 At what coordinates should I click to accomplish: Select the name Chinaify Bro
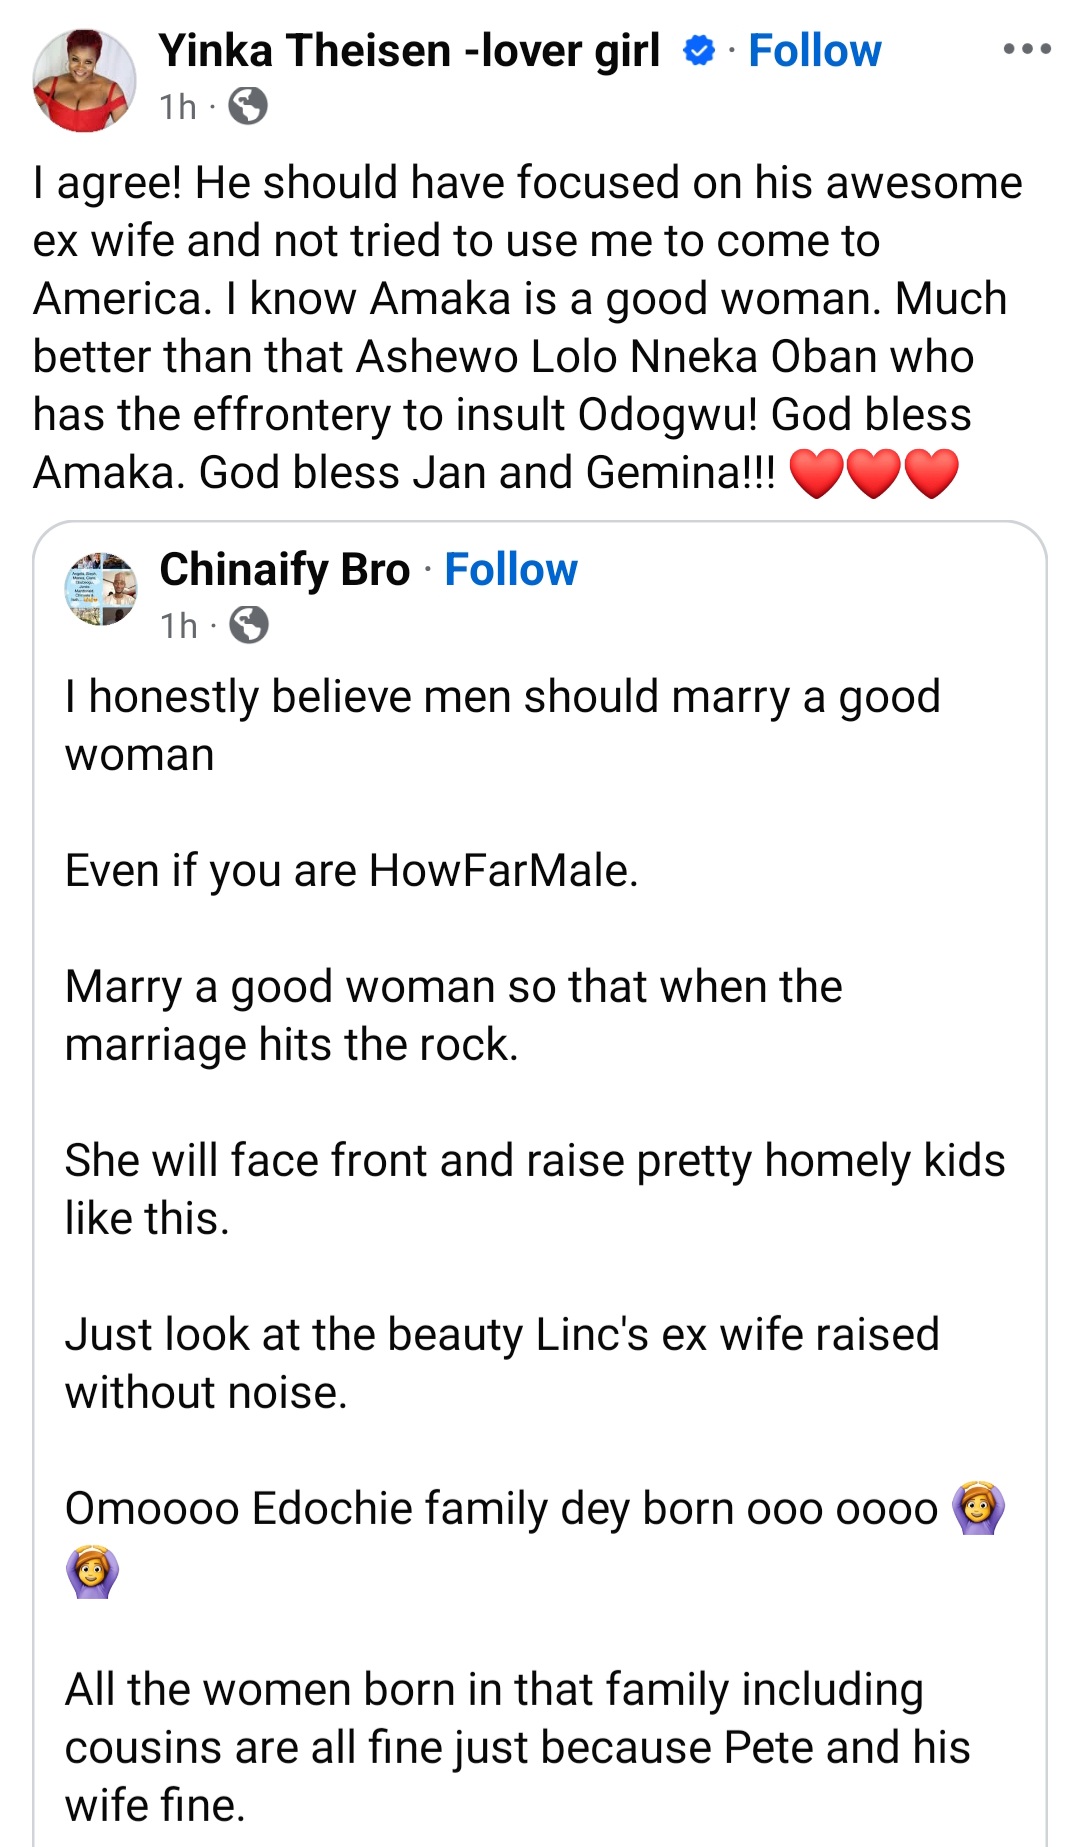pos(288,570)
